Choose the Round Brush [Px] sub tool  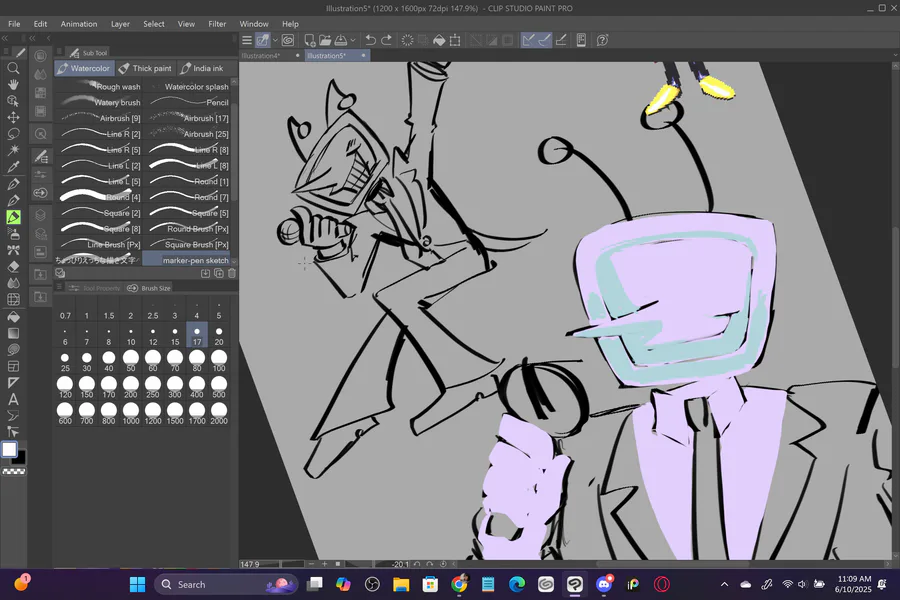187,229
